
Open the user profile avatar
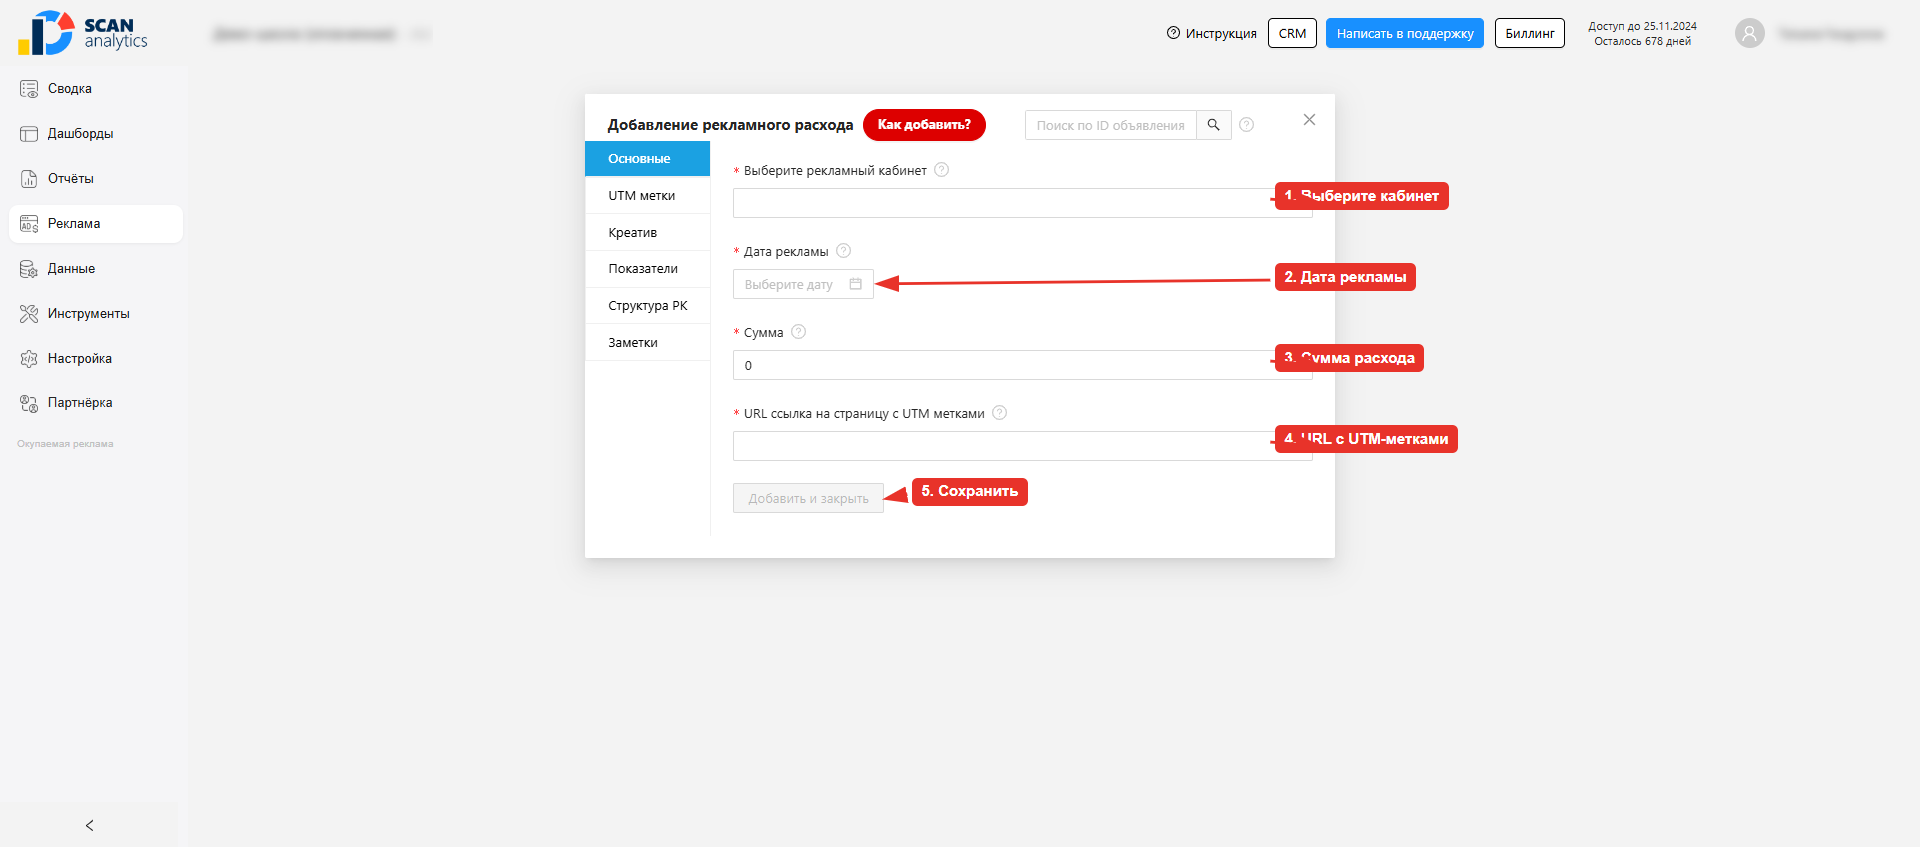pyautogui.click(x=1749, y=34)
